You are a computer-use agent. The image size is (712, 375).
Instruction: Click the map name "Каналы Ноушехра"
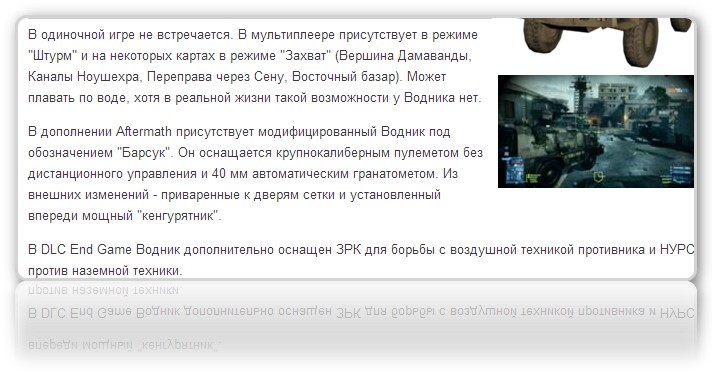[x=83, y=77]
